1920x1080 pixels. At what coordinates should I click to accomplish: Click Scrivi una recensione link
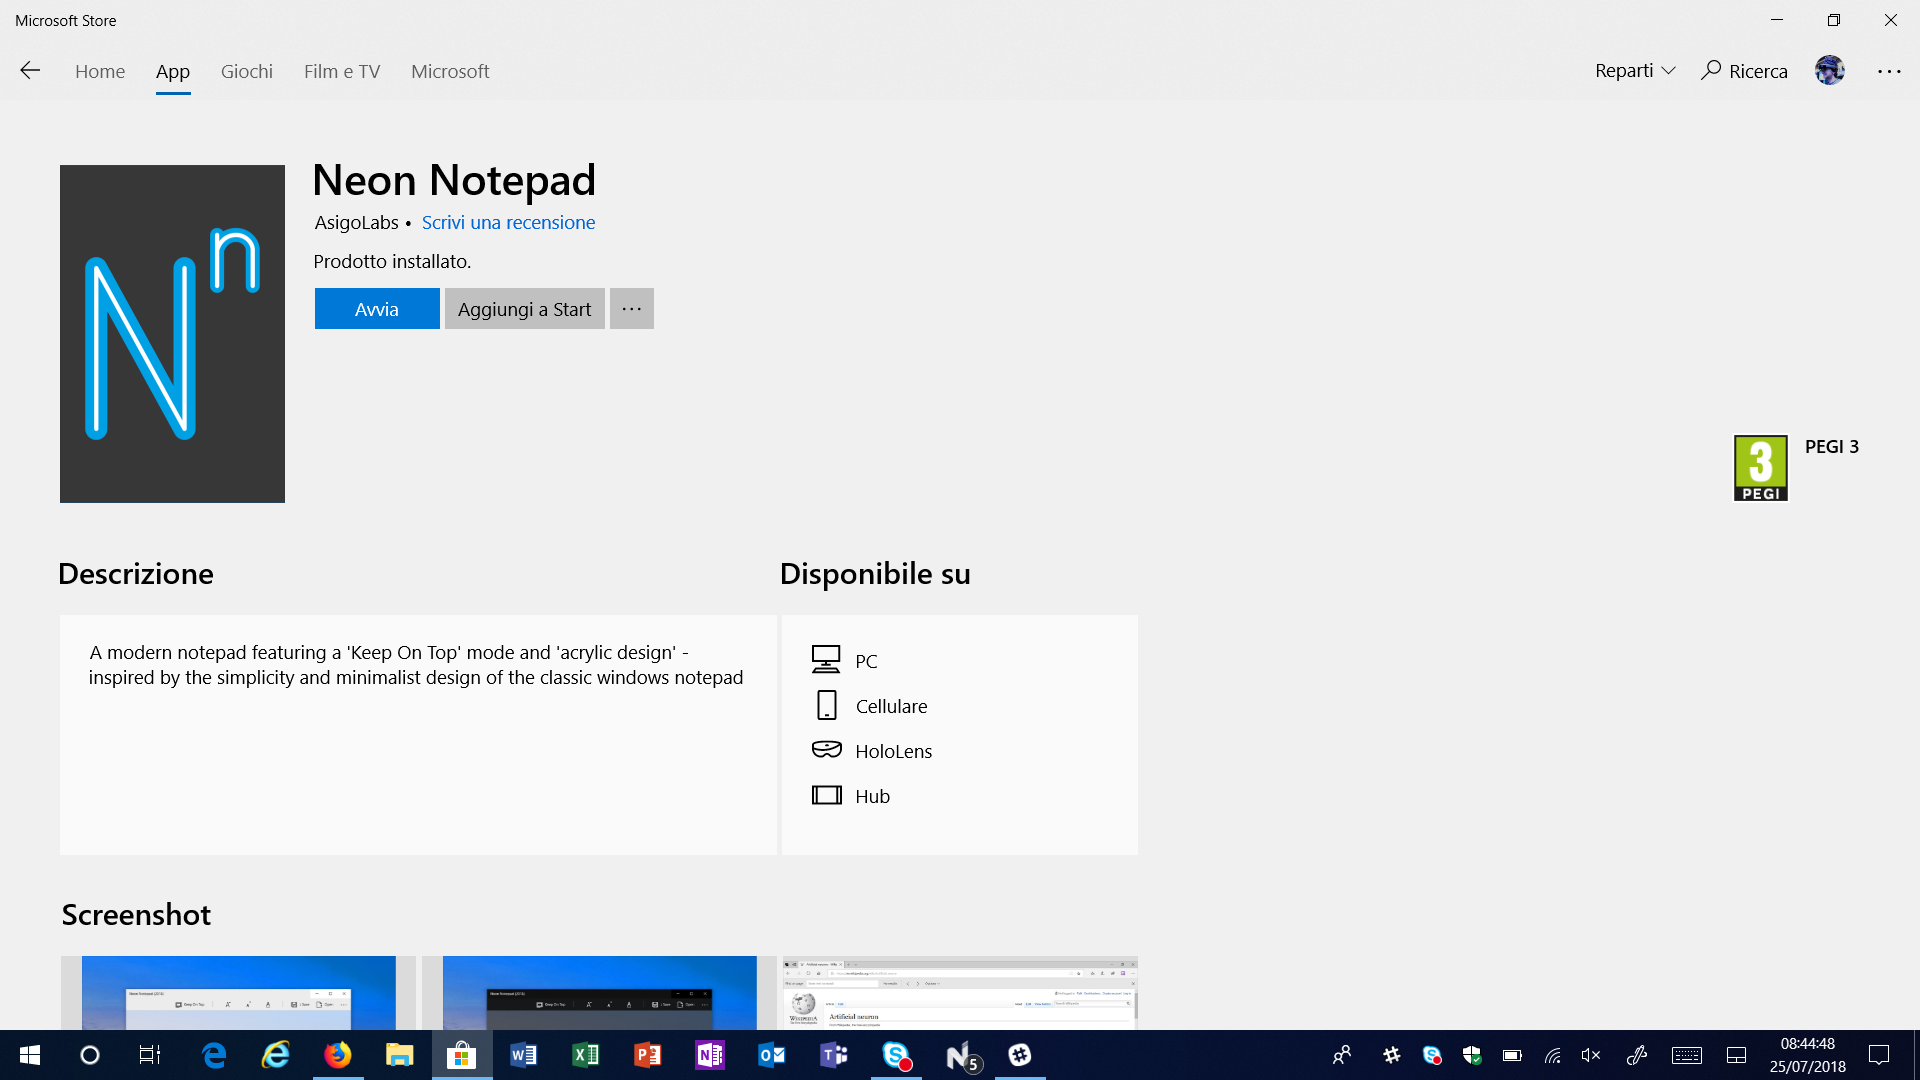pos(508,223)
